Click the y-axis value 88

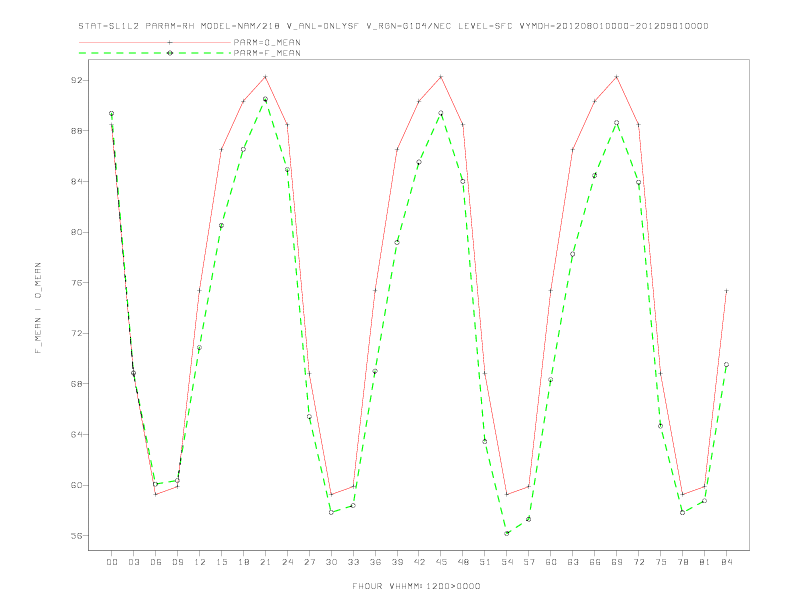(76, 131)
